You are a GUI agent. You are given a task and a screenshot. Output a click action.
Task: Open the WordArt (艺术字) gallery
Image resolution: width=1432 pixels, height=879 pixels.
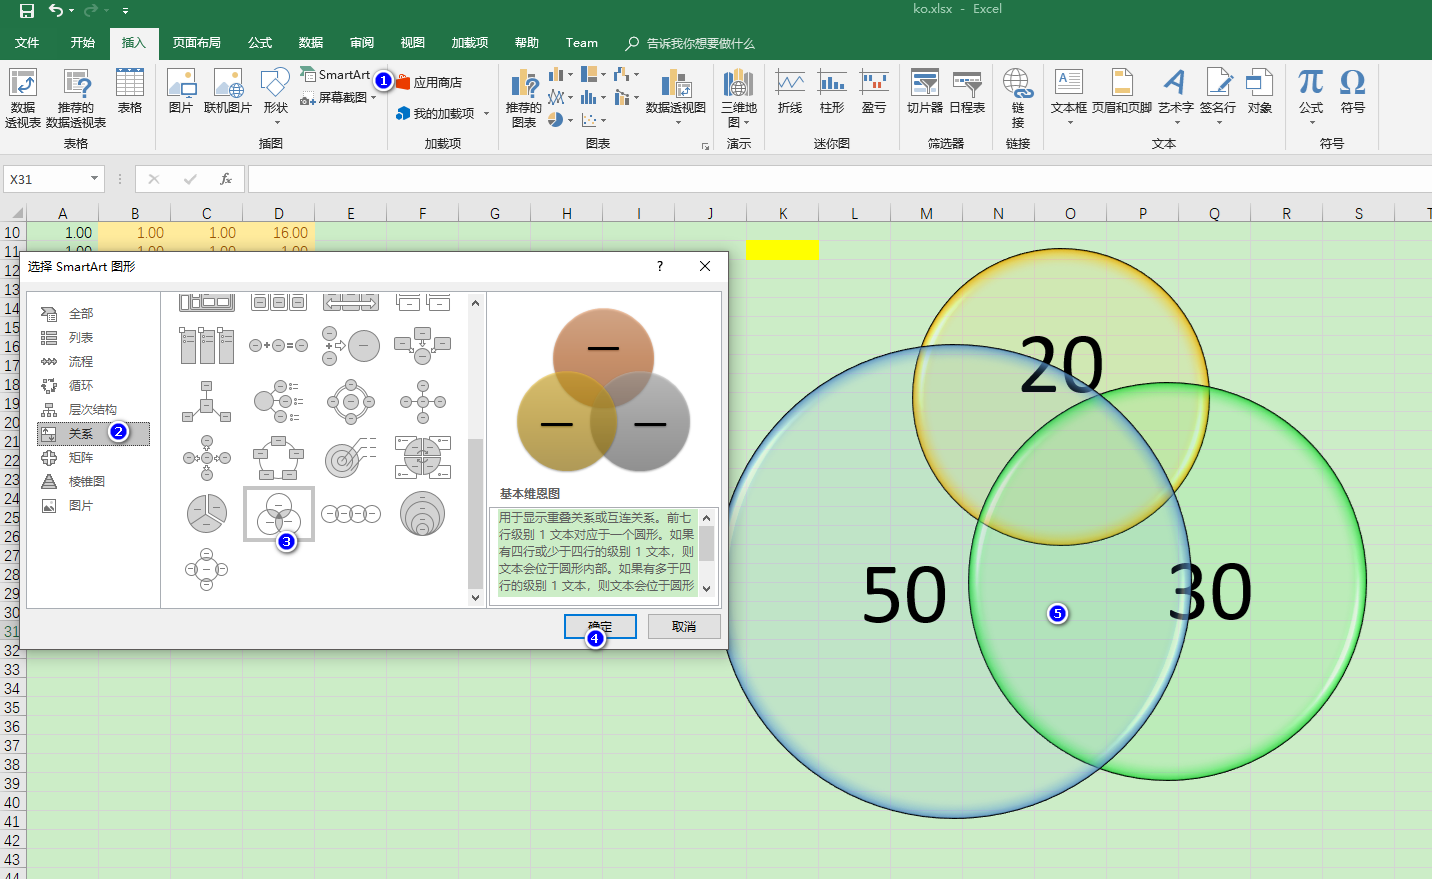click(x=1176, y=96)
